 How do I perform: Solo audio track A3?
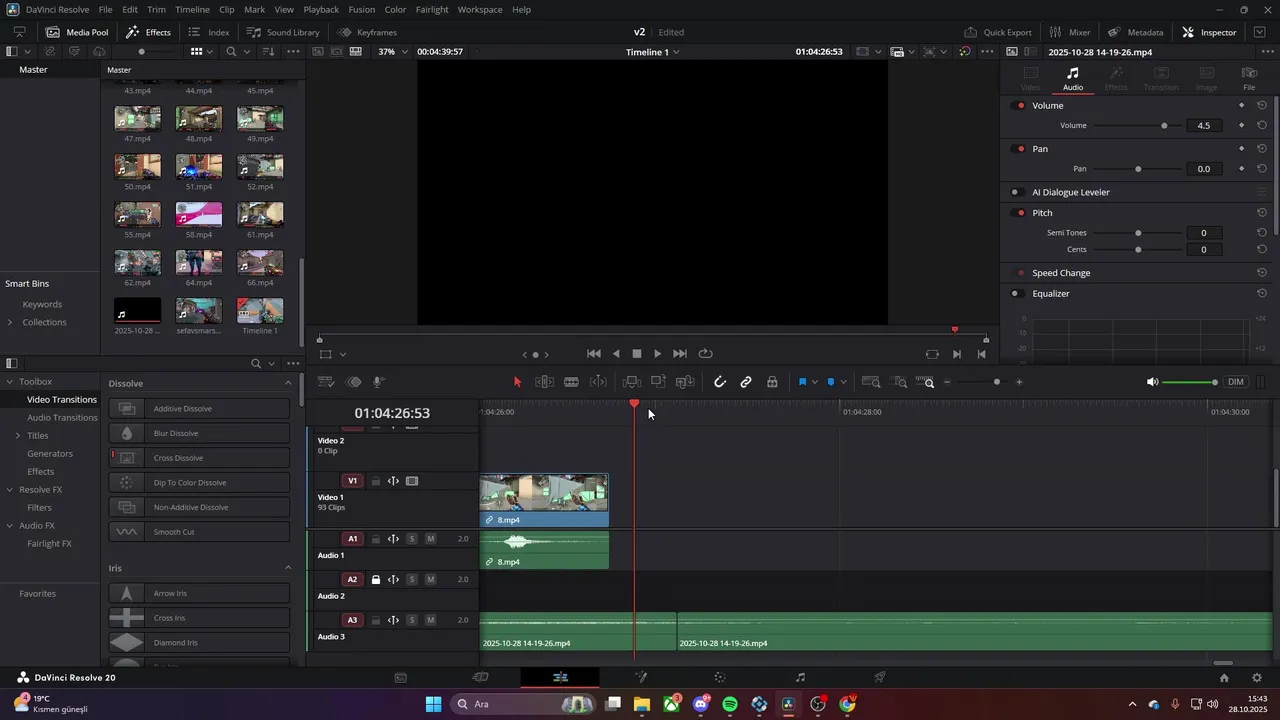point(412,620)
